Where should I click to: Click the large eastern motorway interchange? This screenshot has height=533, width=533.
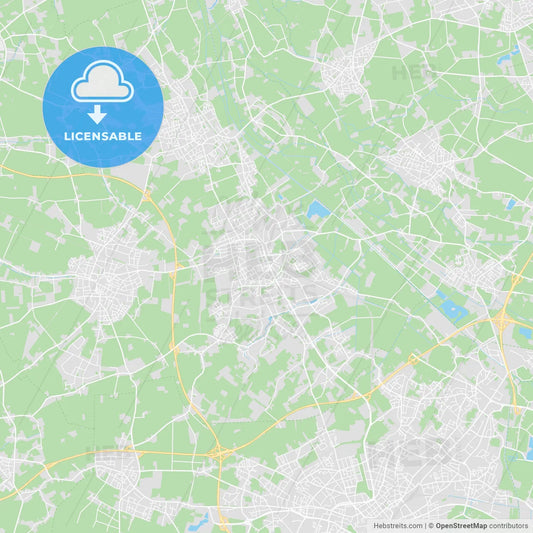(x=502, y=320)
